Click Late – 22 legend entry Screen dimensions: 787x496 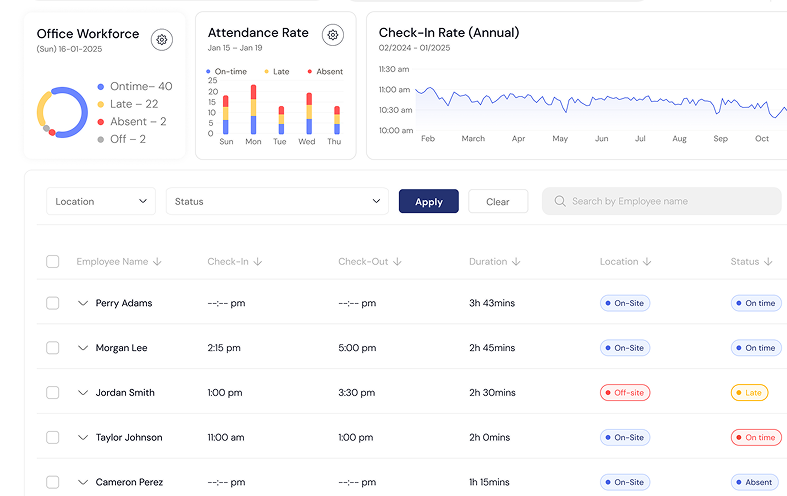pyautogui.click(x=128, y=104)
